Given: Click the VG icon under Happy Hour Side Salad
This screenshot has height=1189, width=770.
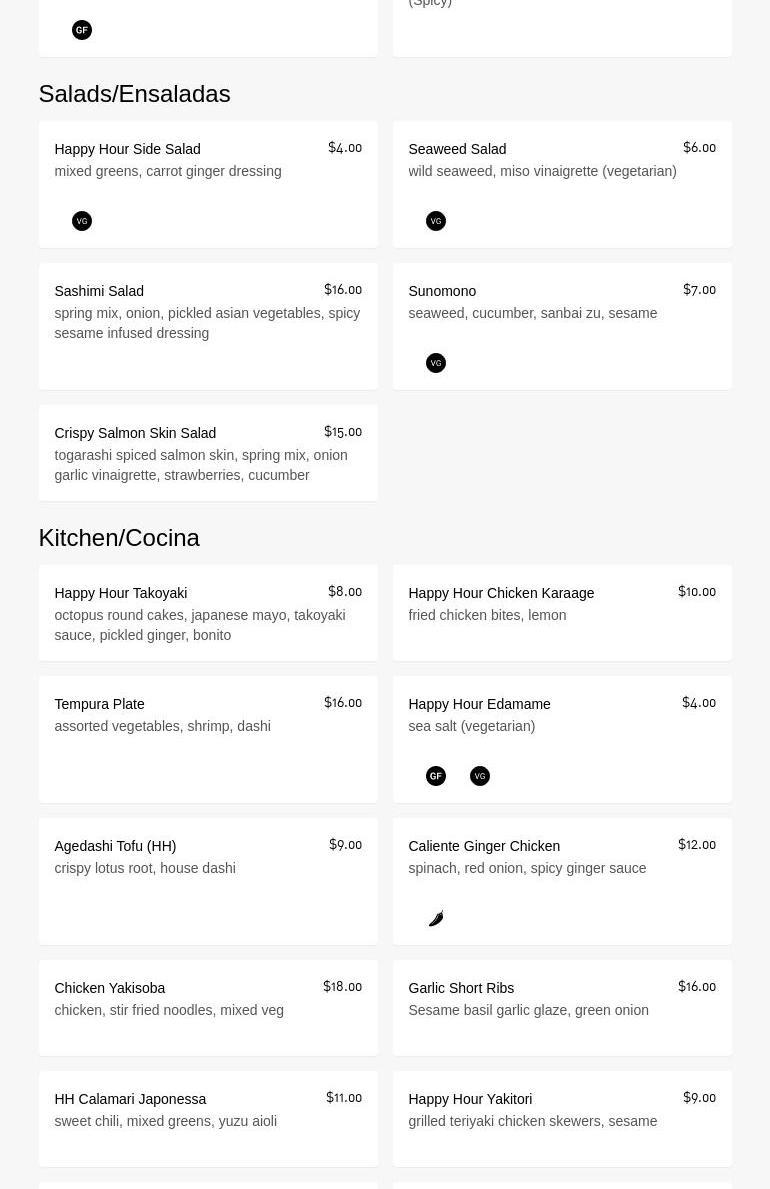Looking at the screenshot, I should pyautogui.click(x=82, y=221).
